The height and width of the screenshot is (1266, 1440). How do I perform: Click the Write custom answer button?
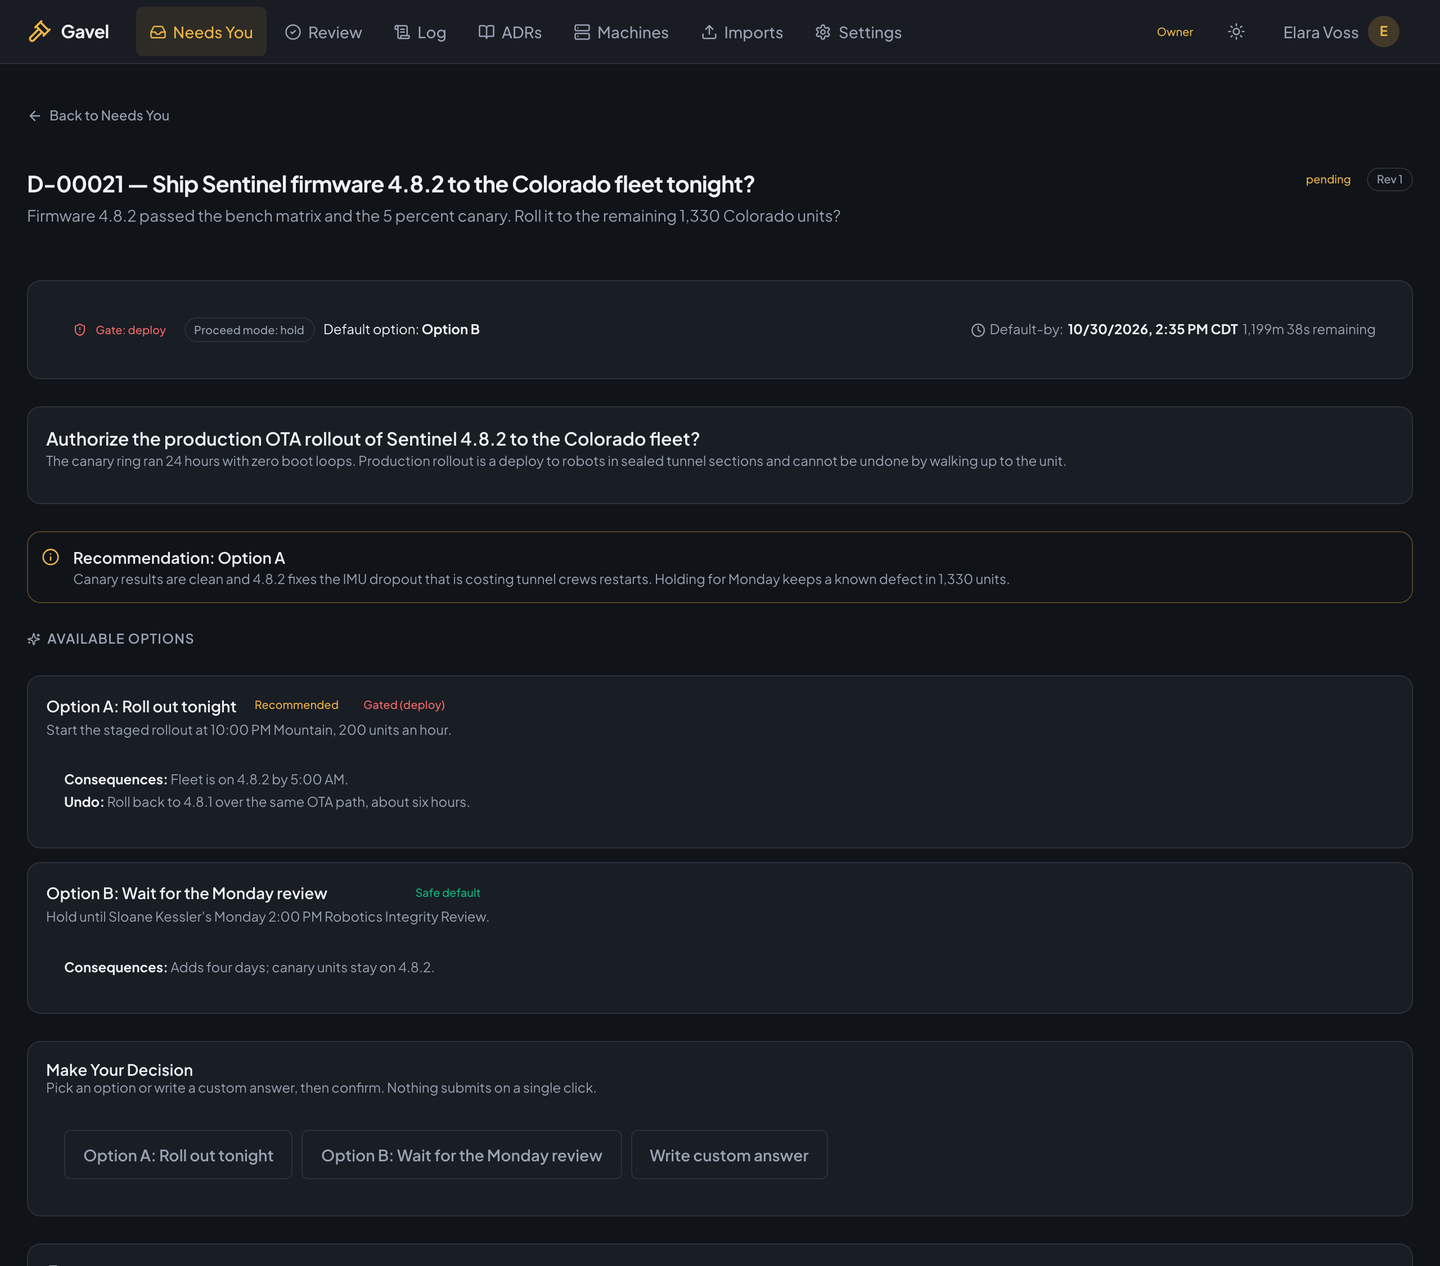[x=729, y=1155]
